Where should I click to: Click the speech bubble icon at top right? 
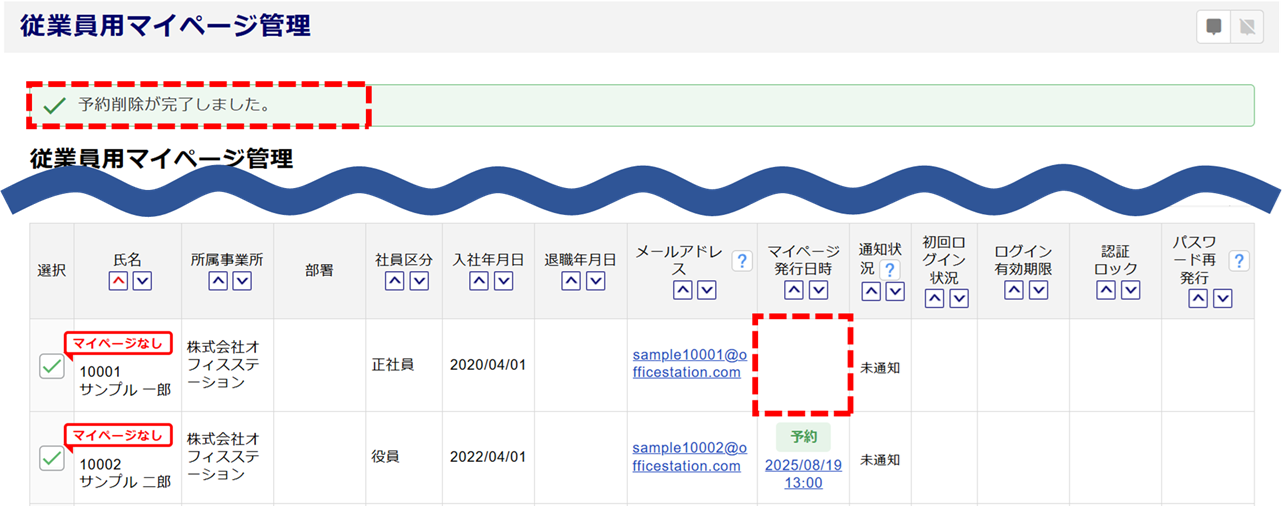point(1213,27)
